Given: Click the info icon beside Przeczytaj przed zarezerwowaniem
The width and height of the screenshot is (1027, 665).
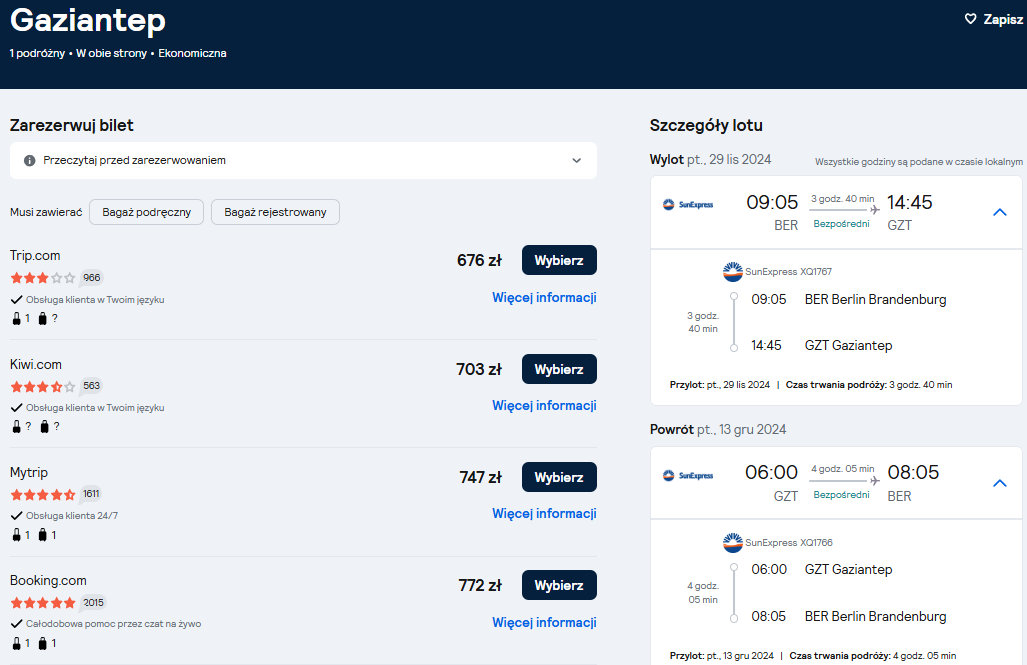Looking at the screenshot, I should tap(29, 161).
